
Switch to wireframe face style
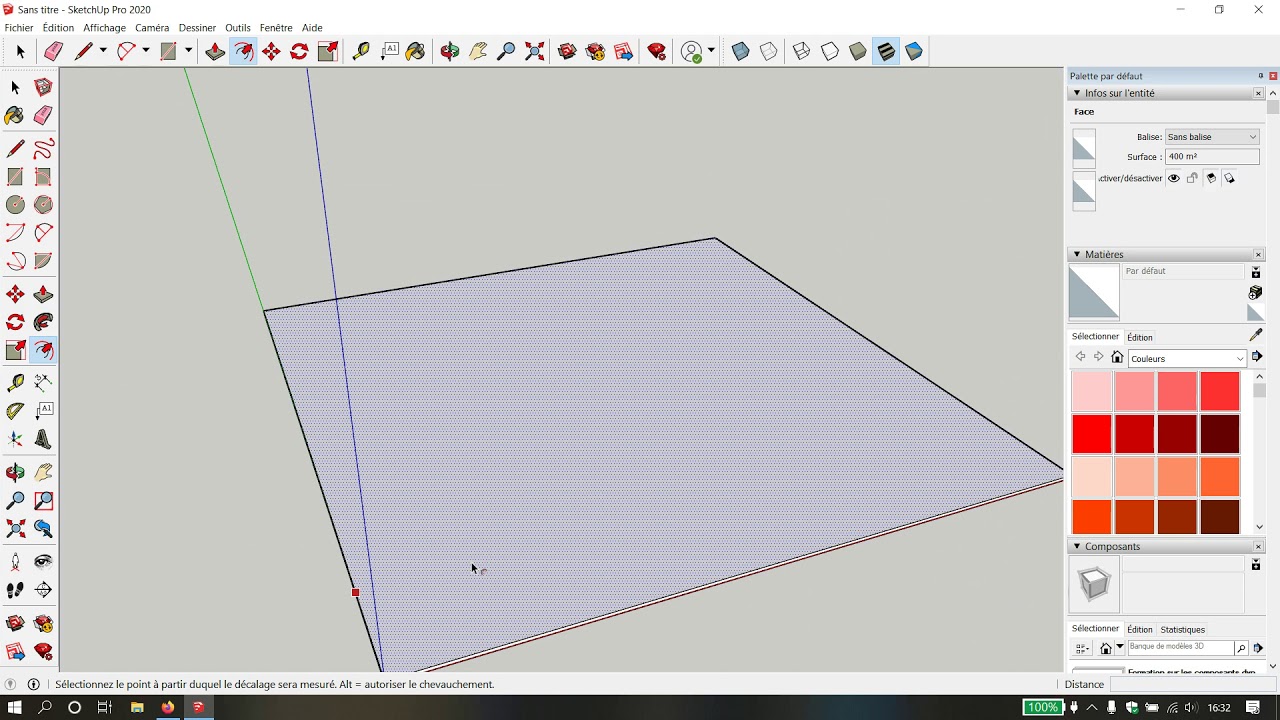[x=801, y=51]
